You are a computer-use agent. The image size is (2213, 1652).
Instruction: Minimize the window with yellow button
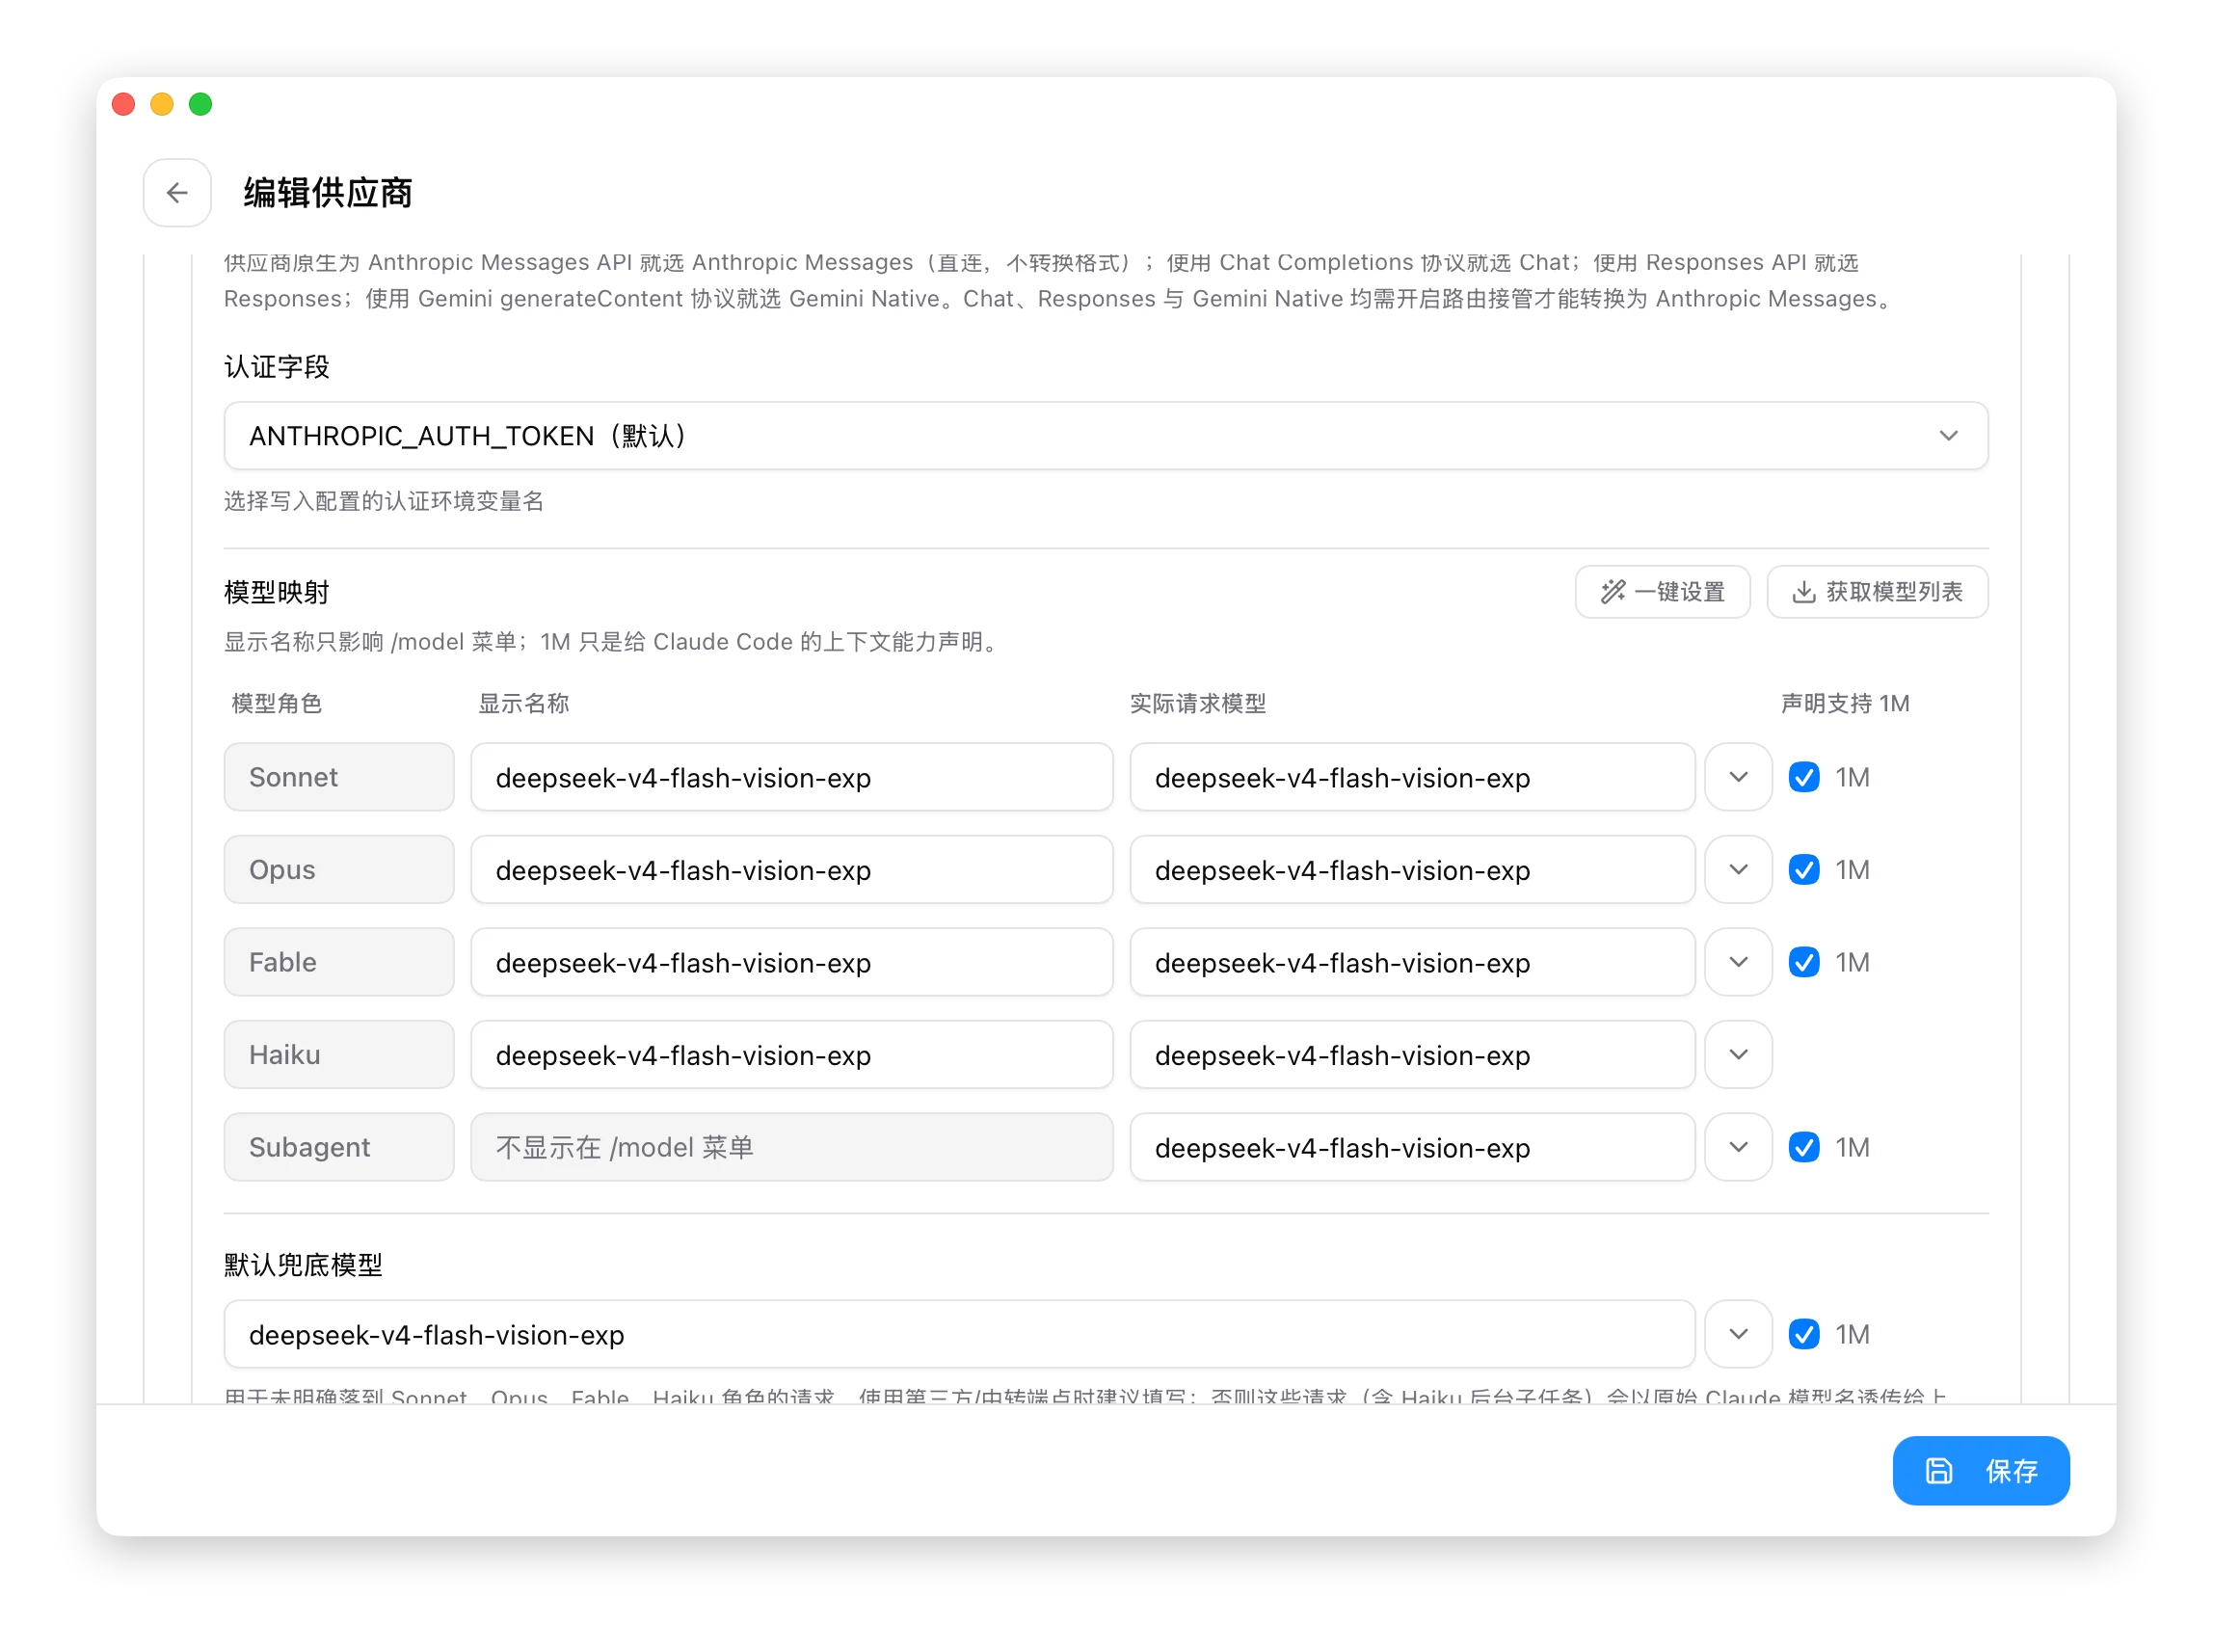[x=162, y=104]
